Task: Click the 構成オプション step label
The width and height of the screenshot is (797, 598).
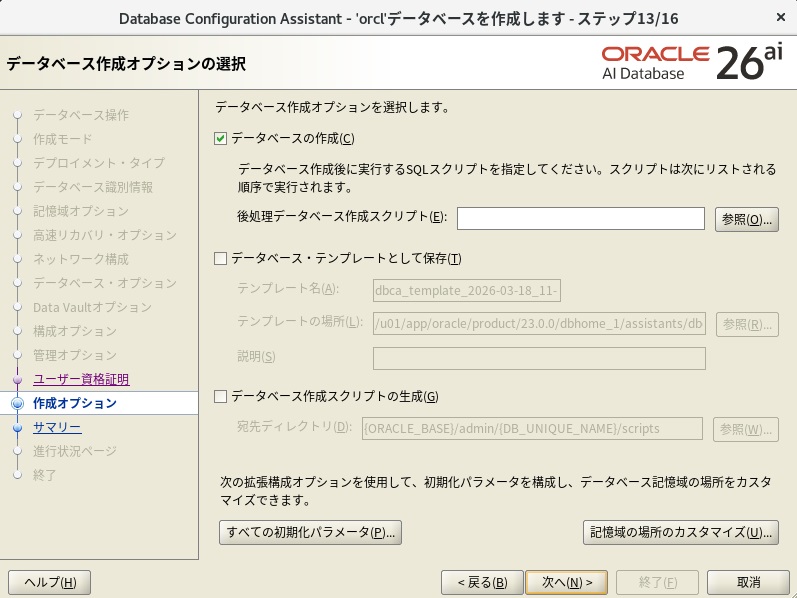Action: click(x=75, y=331)
